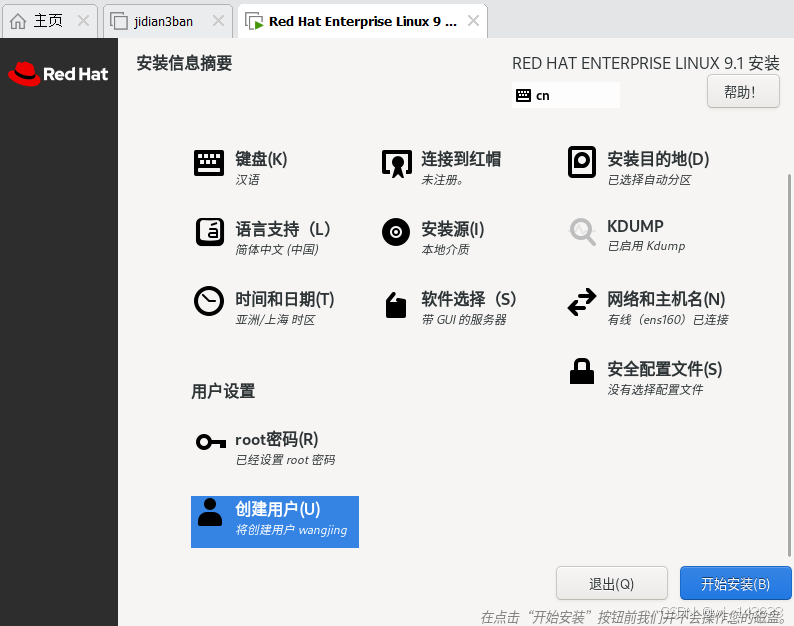
Task: Click the root password key icon
Action: [x=211, y=442]
